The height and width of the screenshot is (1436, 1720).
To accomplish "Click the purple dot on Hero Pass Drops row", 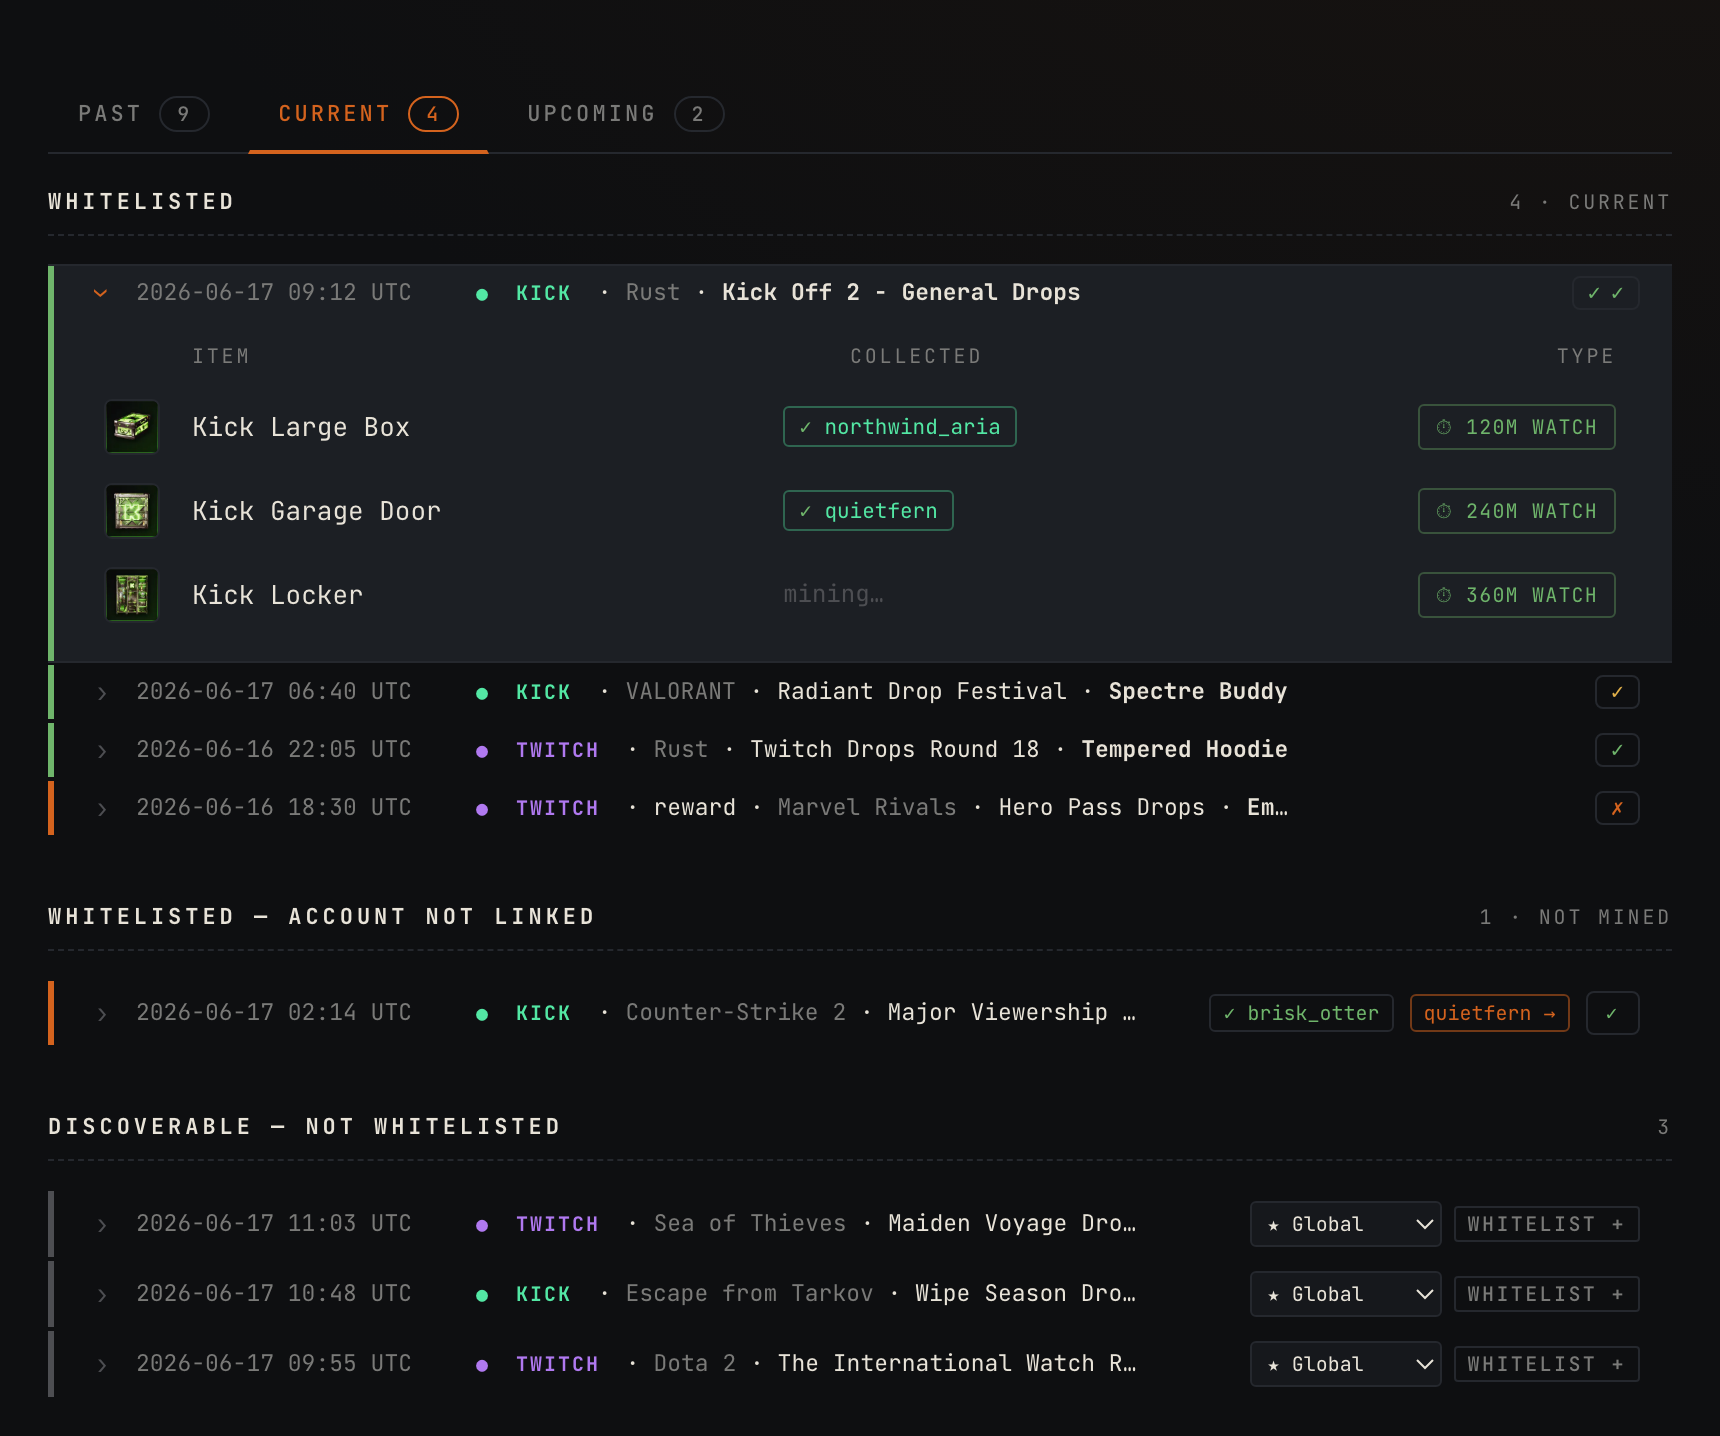I will [x=482, y=809].
